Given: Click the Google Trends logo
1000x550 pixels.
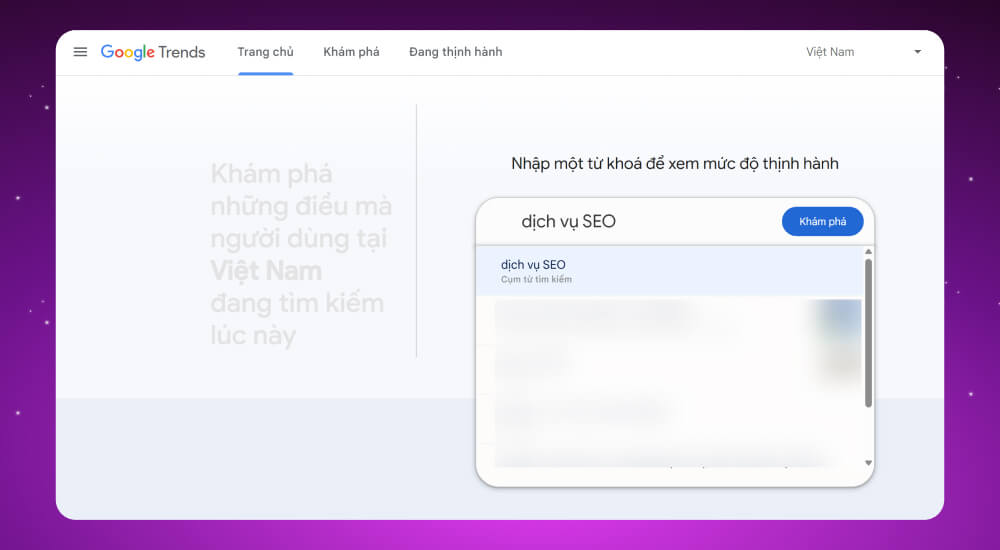Looking at the screenshot, I should pyautogui.click(x=153, y=52).
